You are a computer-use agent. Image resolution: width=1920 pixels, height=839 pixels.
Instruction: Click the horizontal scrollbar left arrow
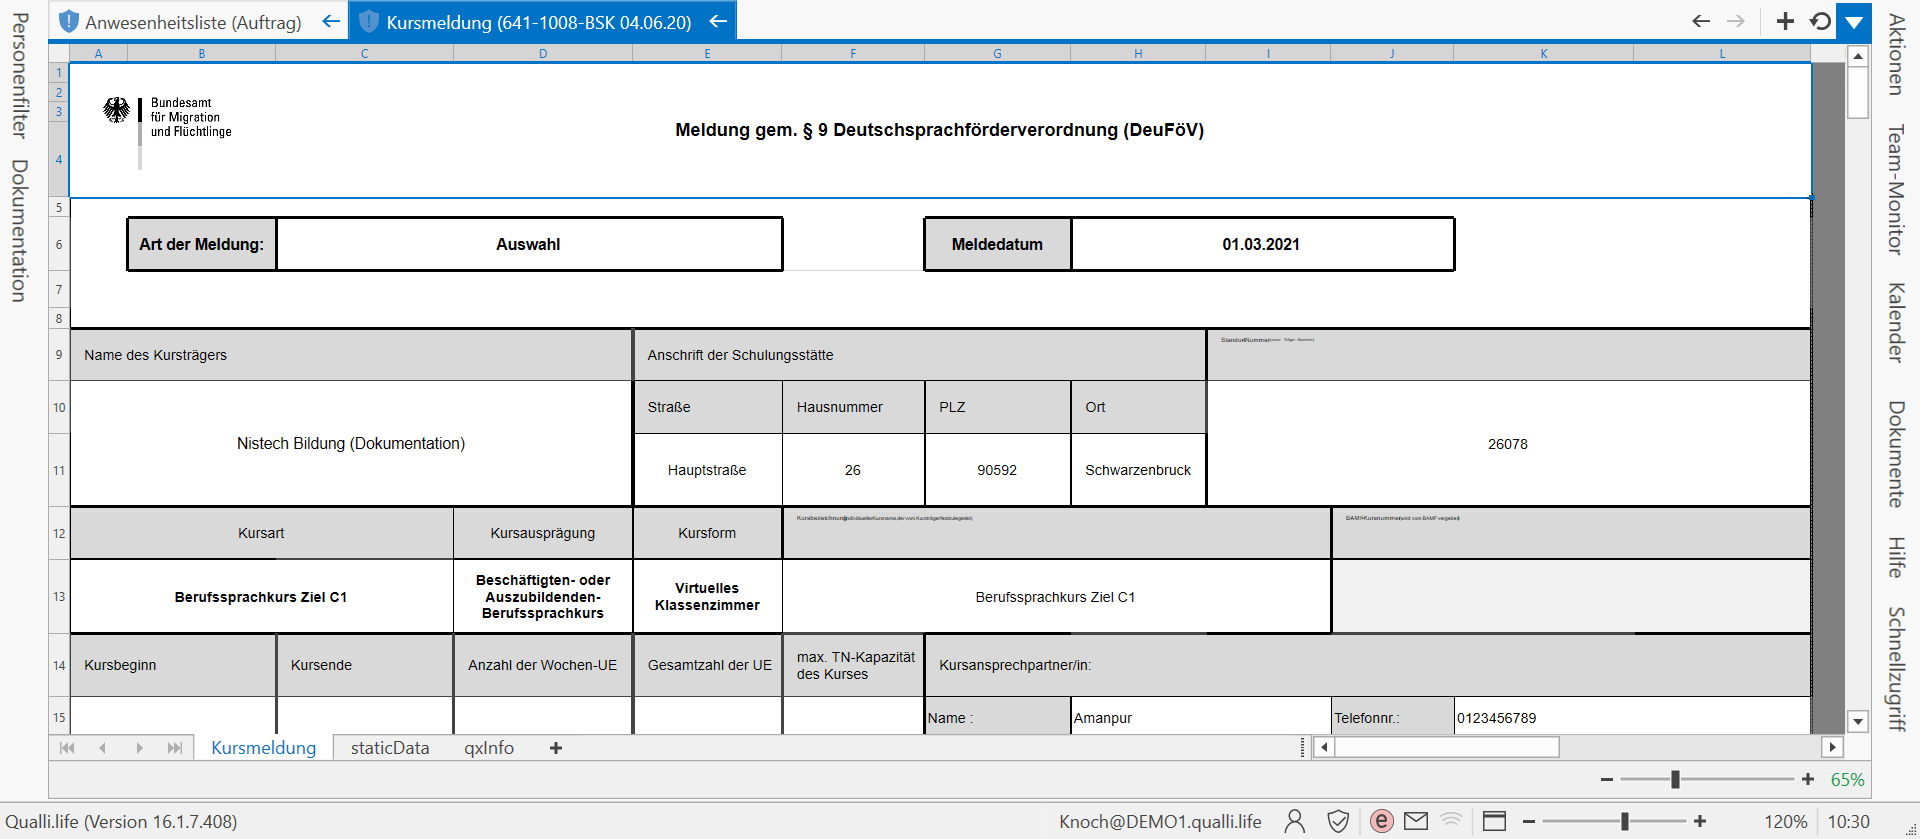1324,747
